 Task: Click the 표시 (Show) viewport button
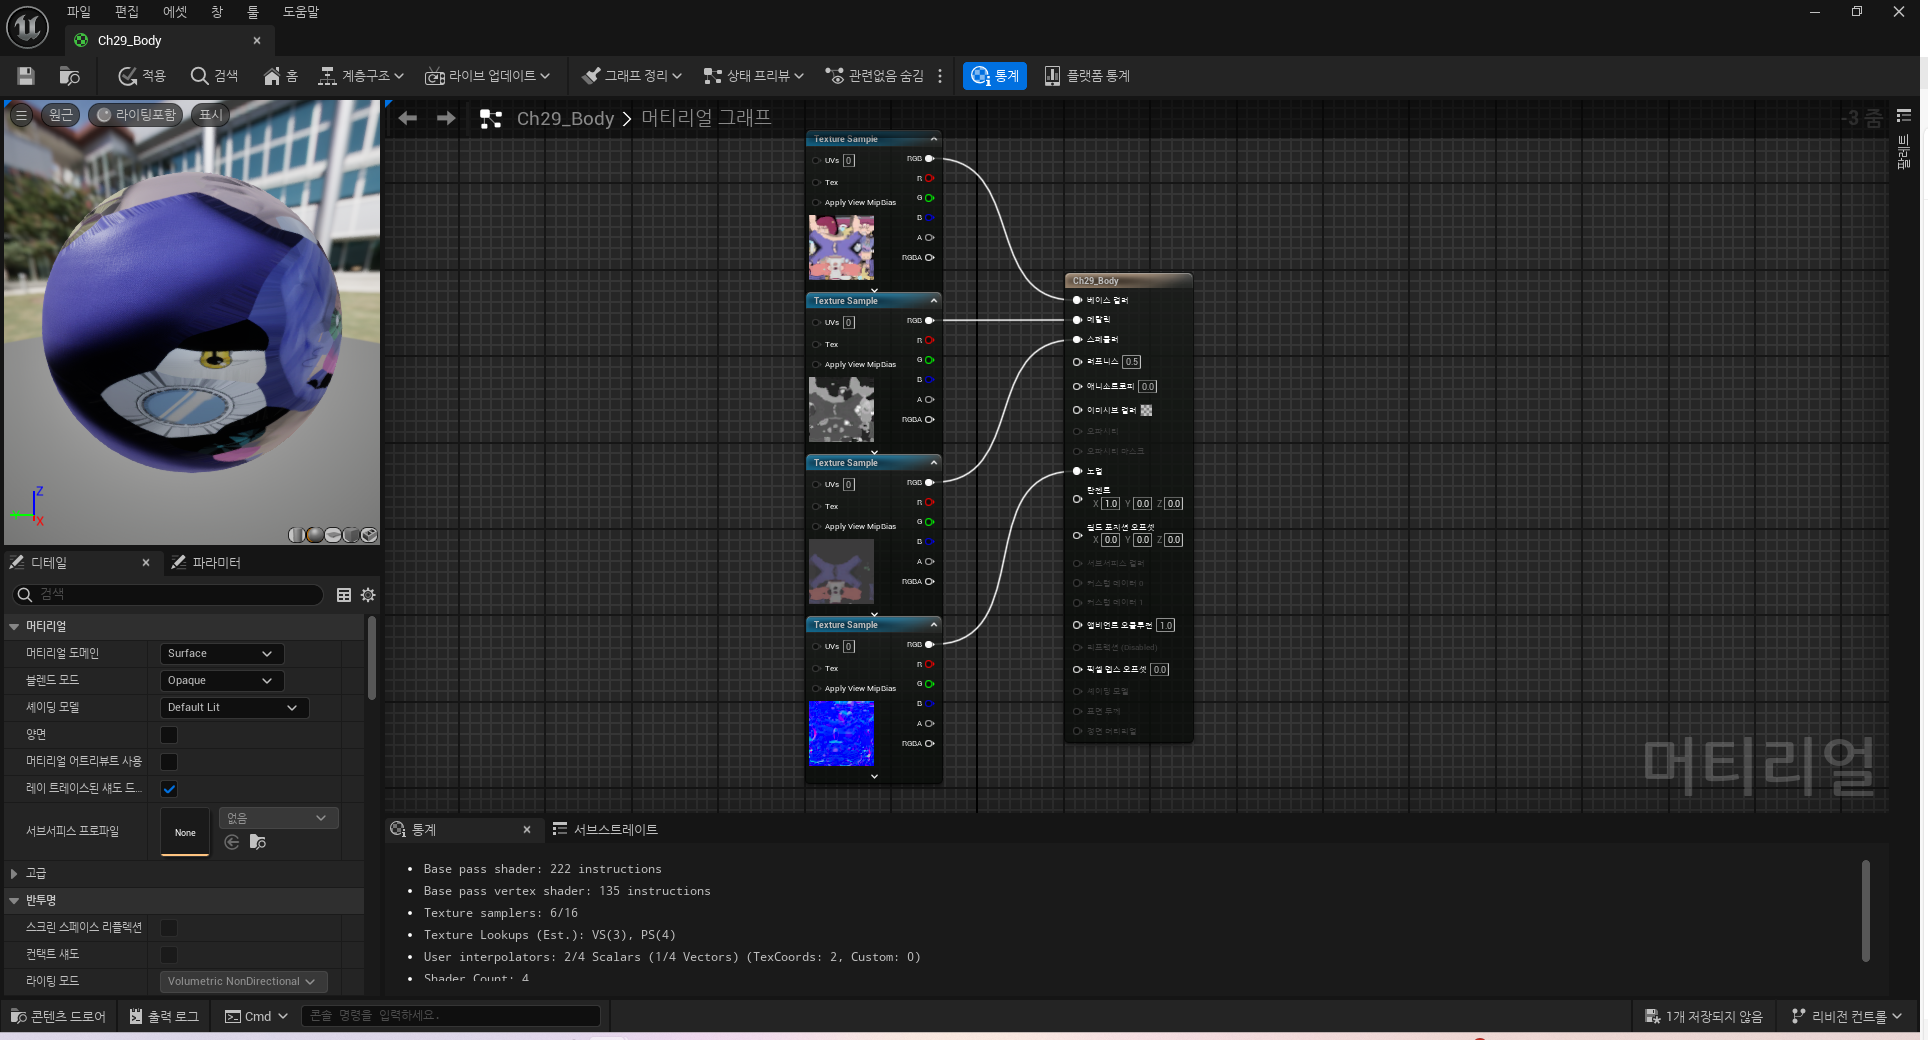(x=210, y=115)
